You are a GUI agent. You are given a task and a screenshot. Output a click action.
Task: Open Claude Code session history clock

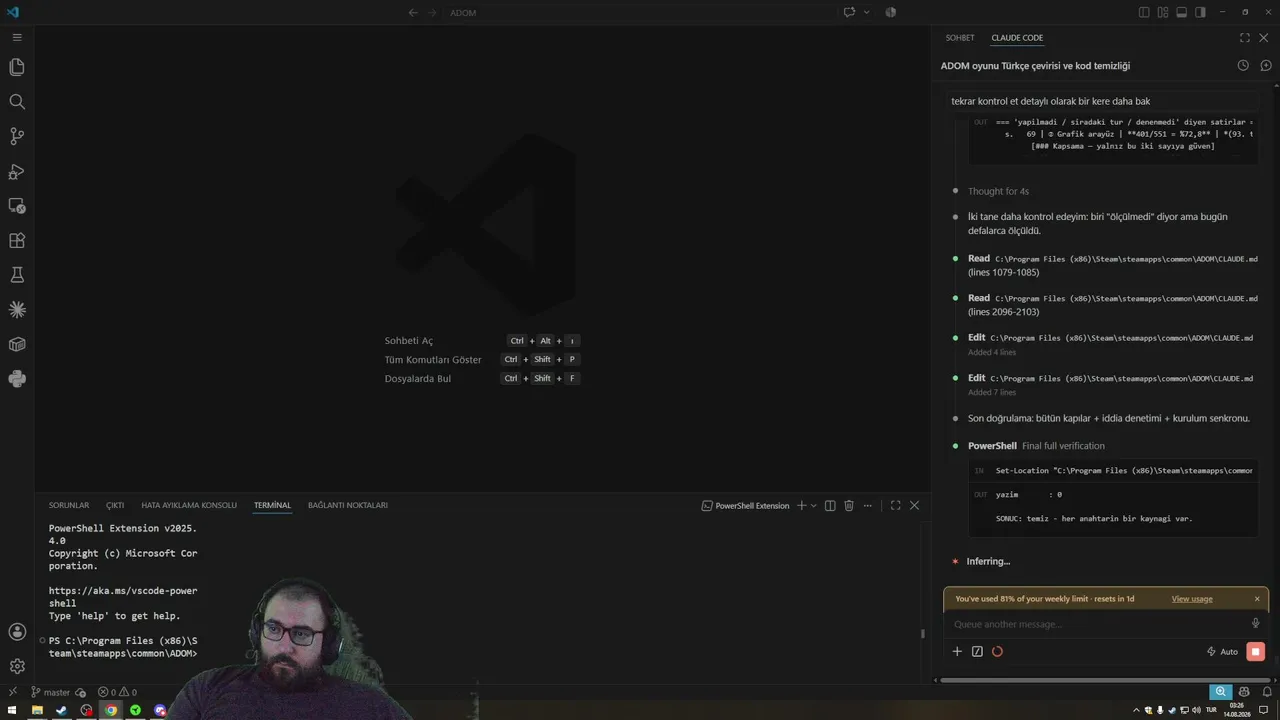(1243, 65)
